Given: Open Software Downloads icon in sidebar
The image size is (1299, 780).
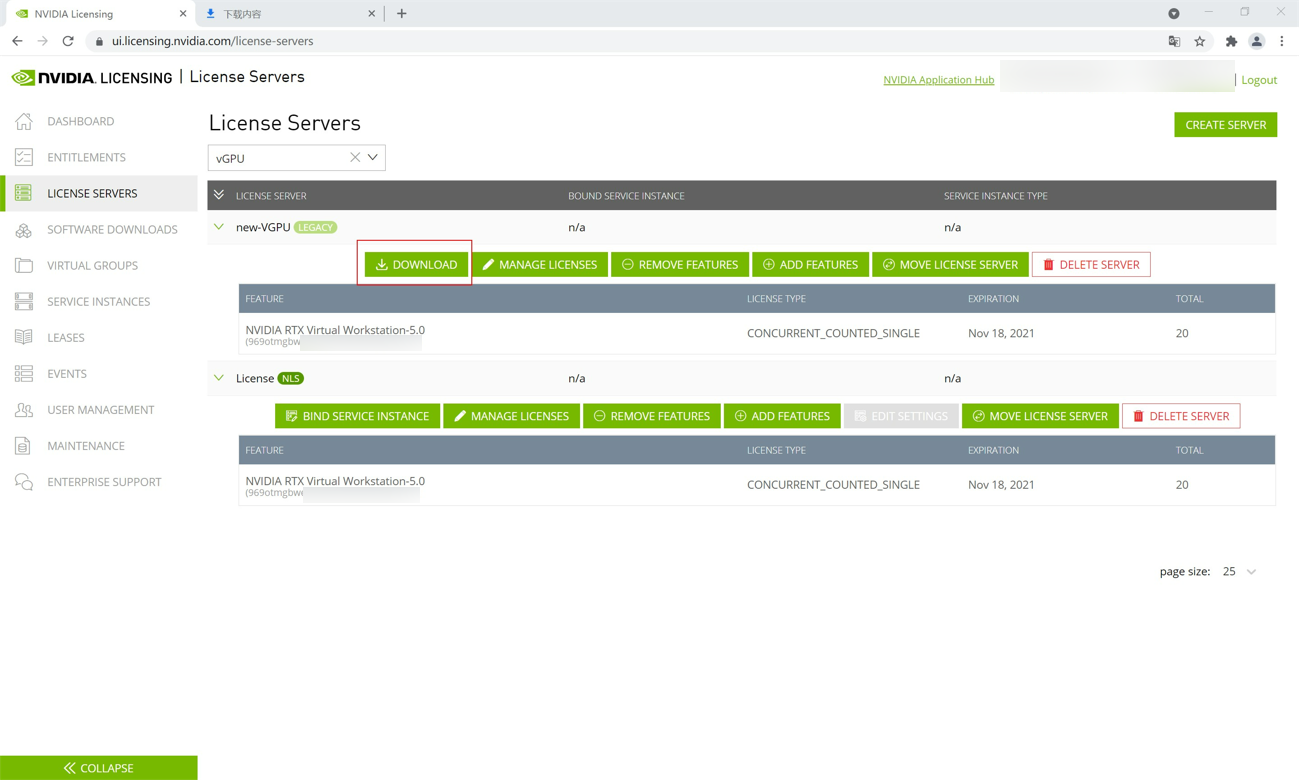Looking at the screenshot, I should (24, 229).
